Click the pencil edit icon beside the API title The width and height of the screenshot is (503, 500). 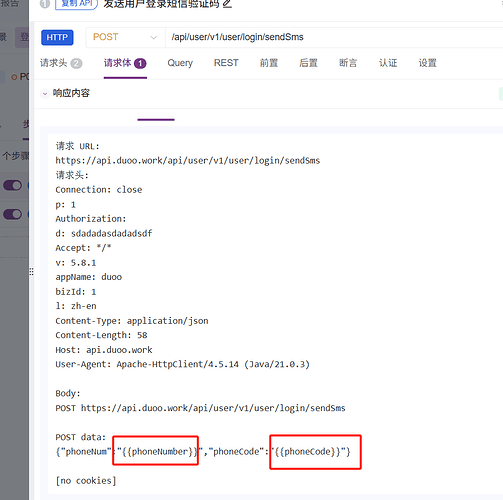click(227, 4)
